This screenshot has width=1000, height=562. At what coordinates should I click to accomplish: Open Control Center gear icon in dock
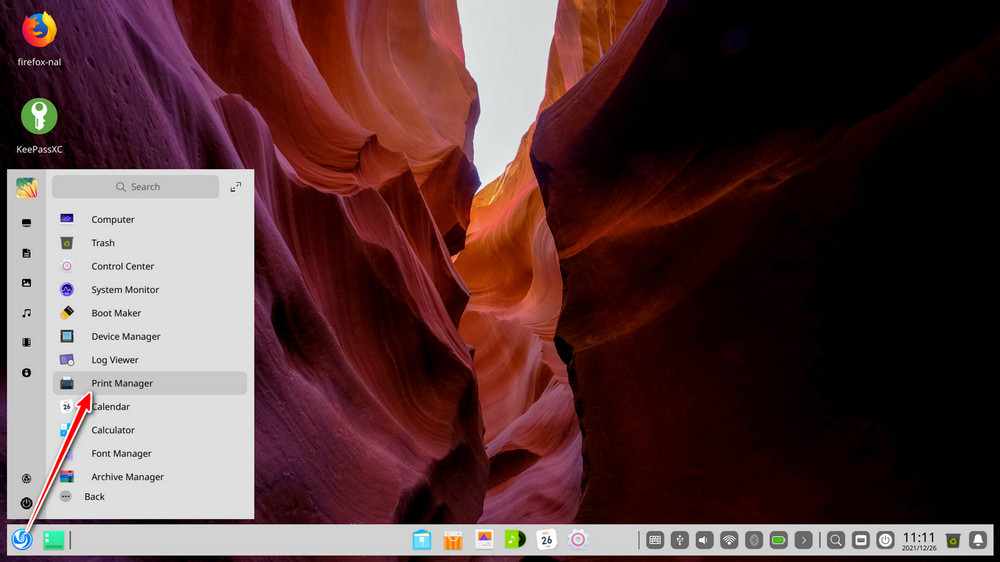click(x=577, y=540)
